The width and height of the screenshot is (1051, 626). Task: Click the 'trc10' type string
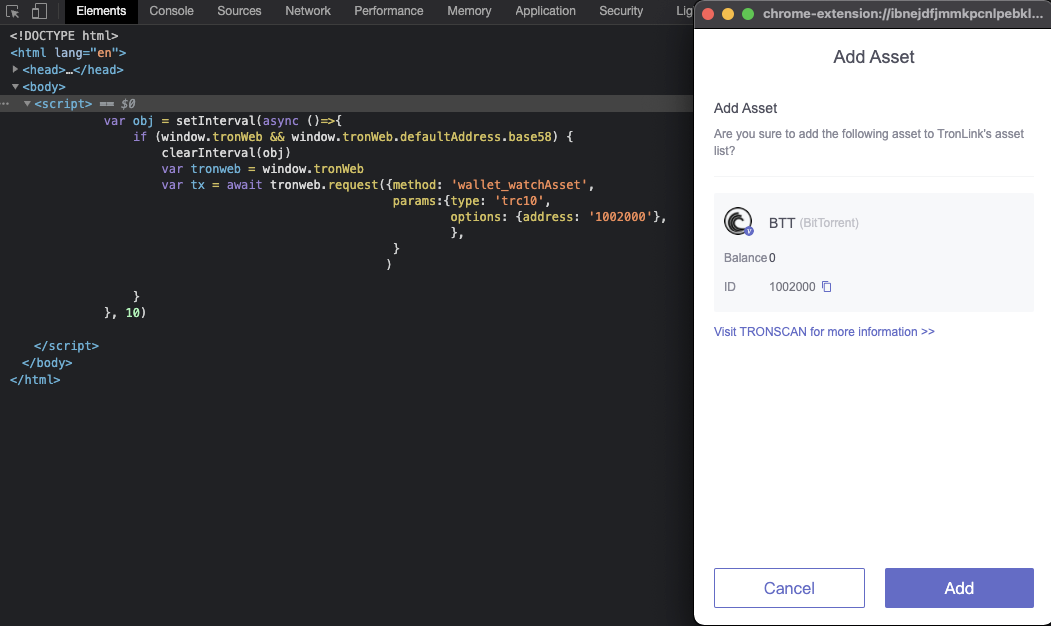519,200
